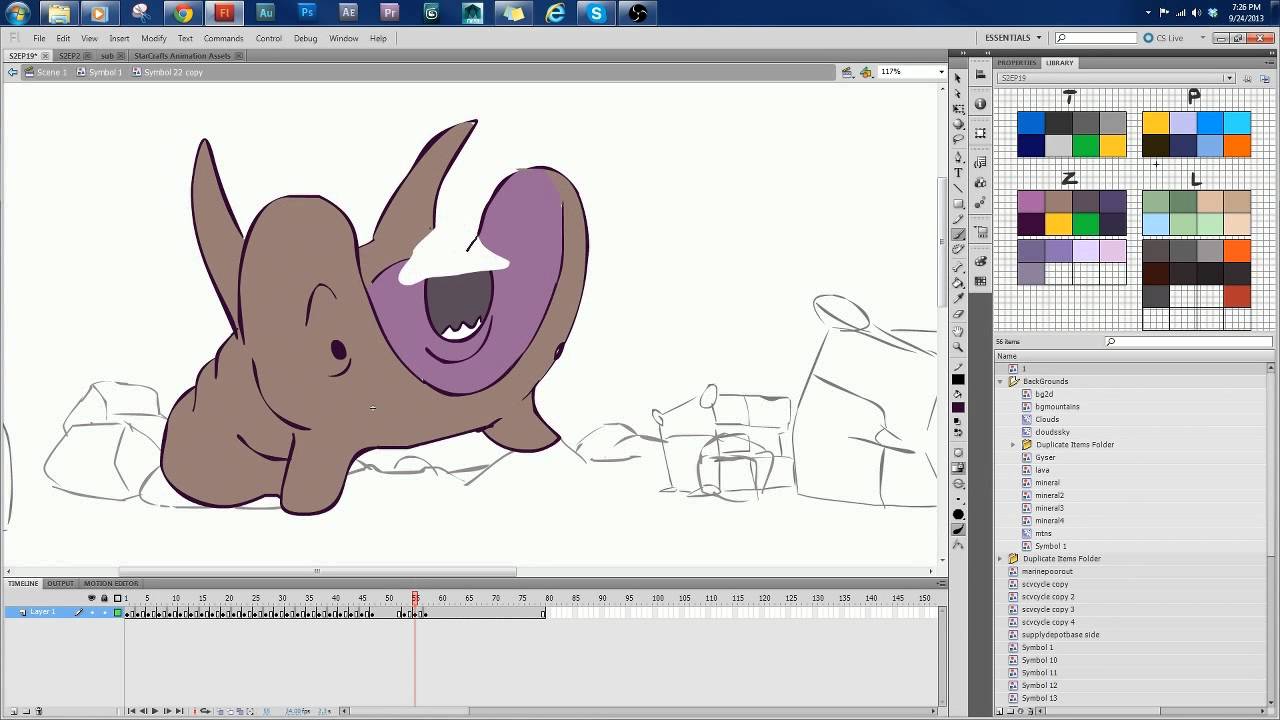The height and width of the screenshot is (720, 1280).
Task: Toggle Onion Skin button
Action: [x=221, y=711]
